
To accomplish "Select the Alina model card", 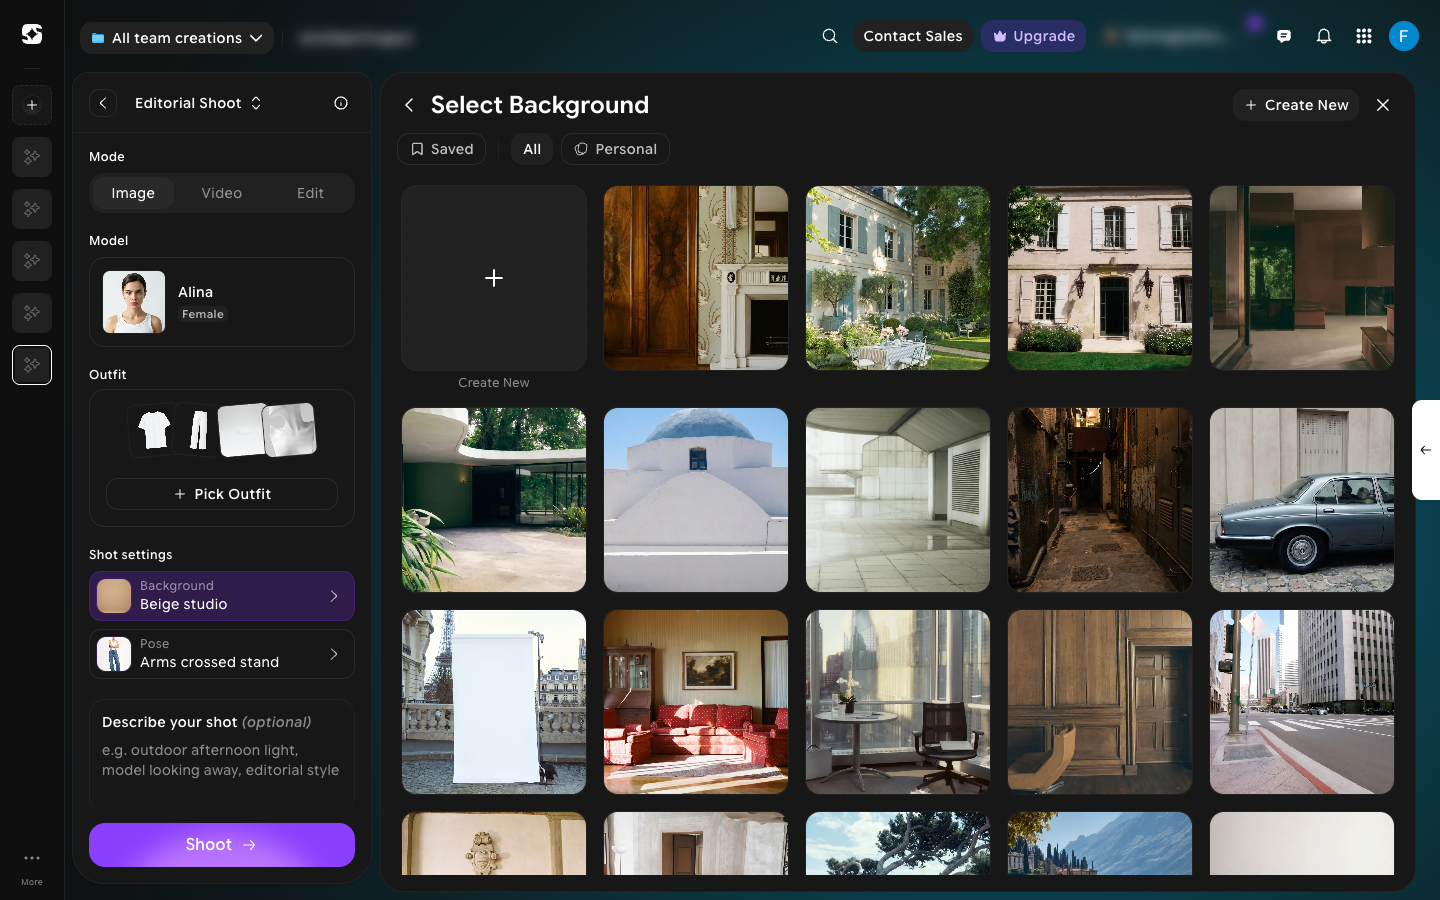I will [222, 302].
